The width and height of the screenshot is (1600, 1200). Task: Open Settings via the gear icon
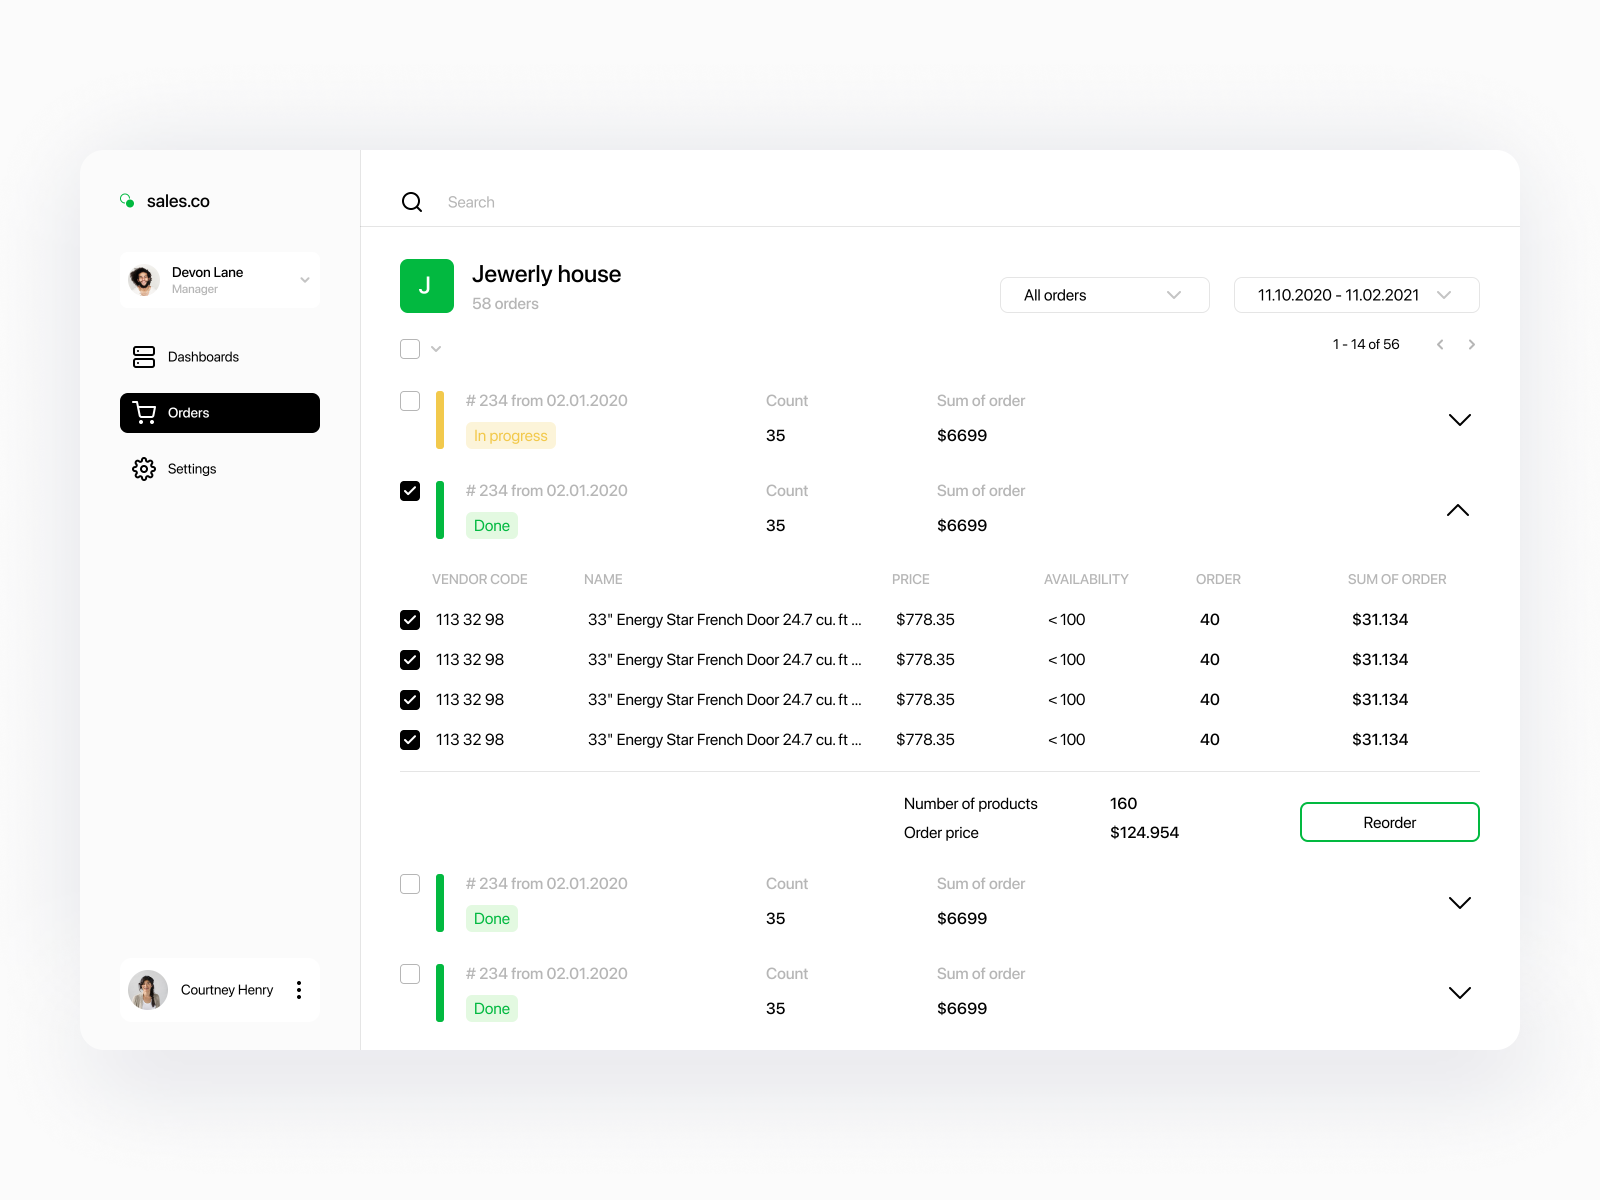point(143,468)
